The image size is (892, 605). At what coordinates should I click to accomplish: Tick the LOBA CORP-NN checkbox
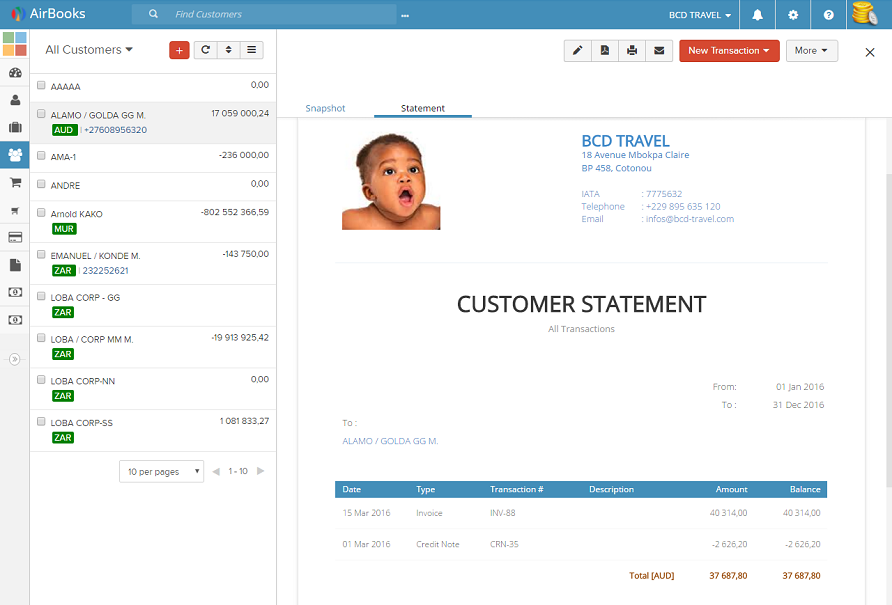point(41,380)
